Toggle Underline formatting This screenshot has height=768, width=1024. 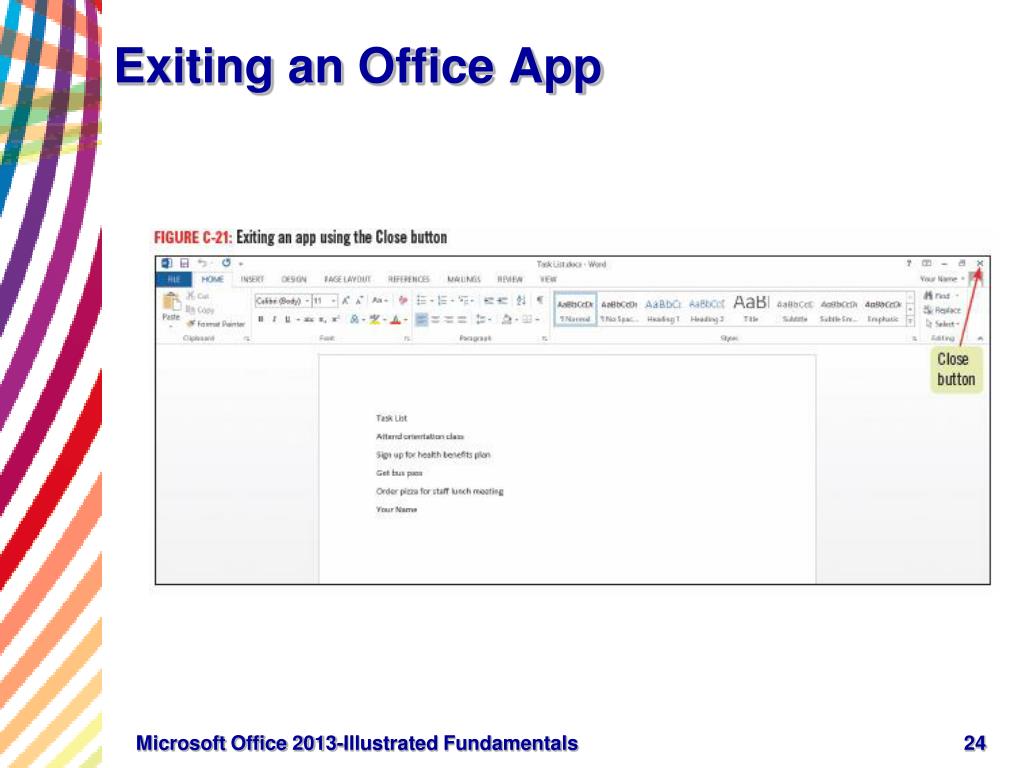pos(287,319)
